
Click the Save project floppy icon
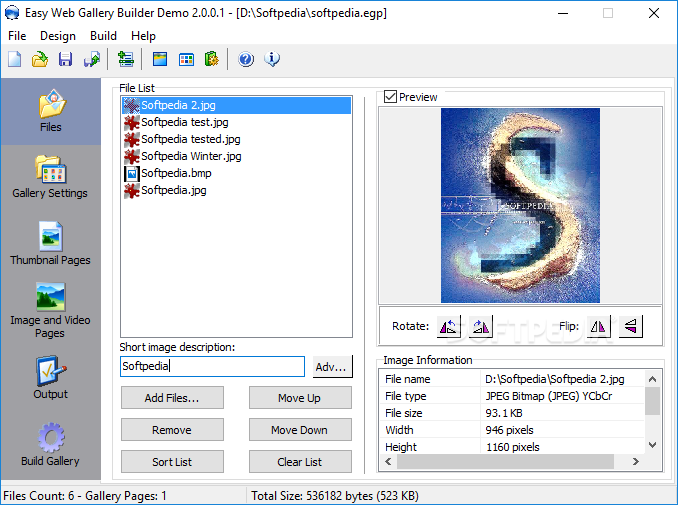[65, 59]
